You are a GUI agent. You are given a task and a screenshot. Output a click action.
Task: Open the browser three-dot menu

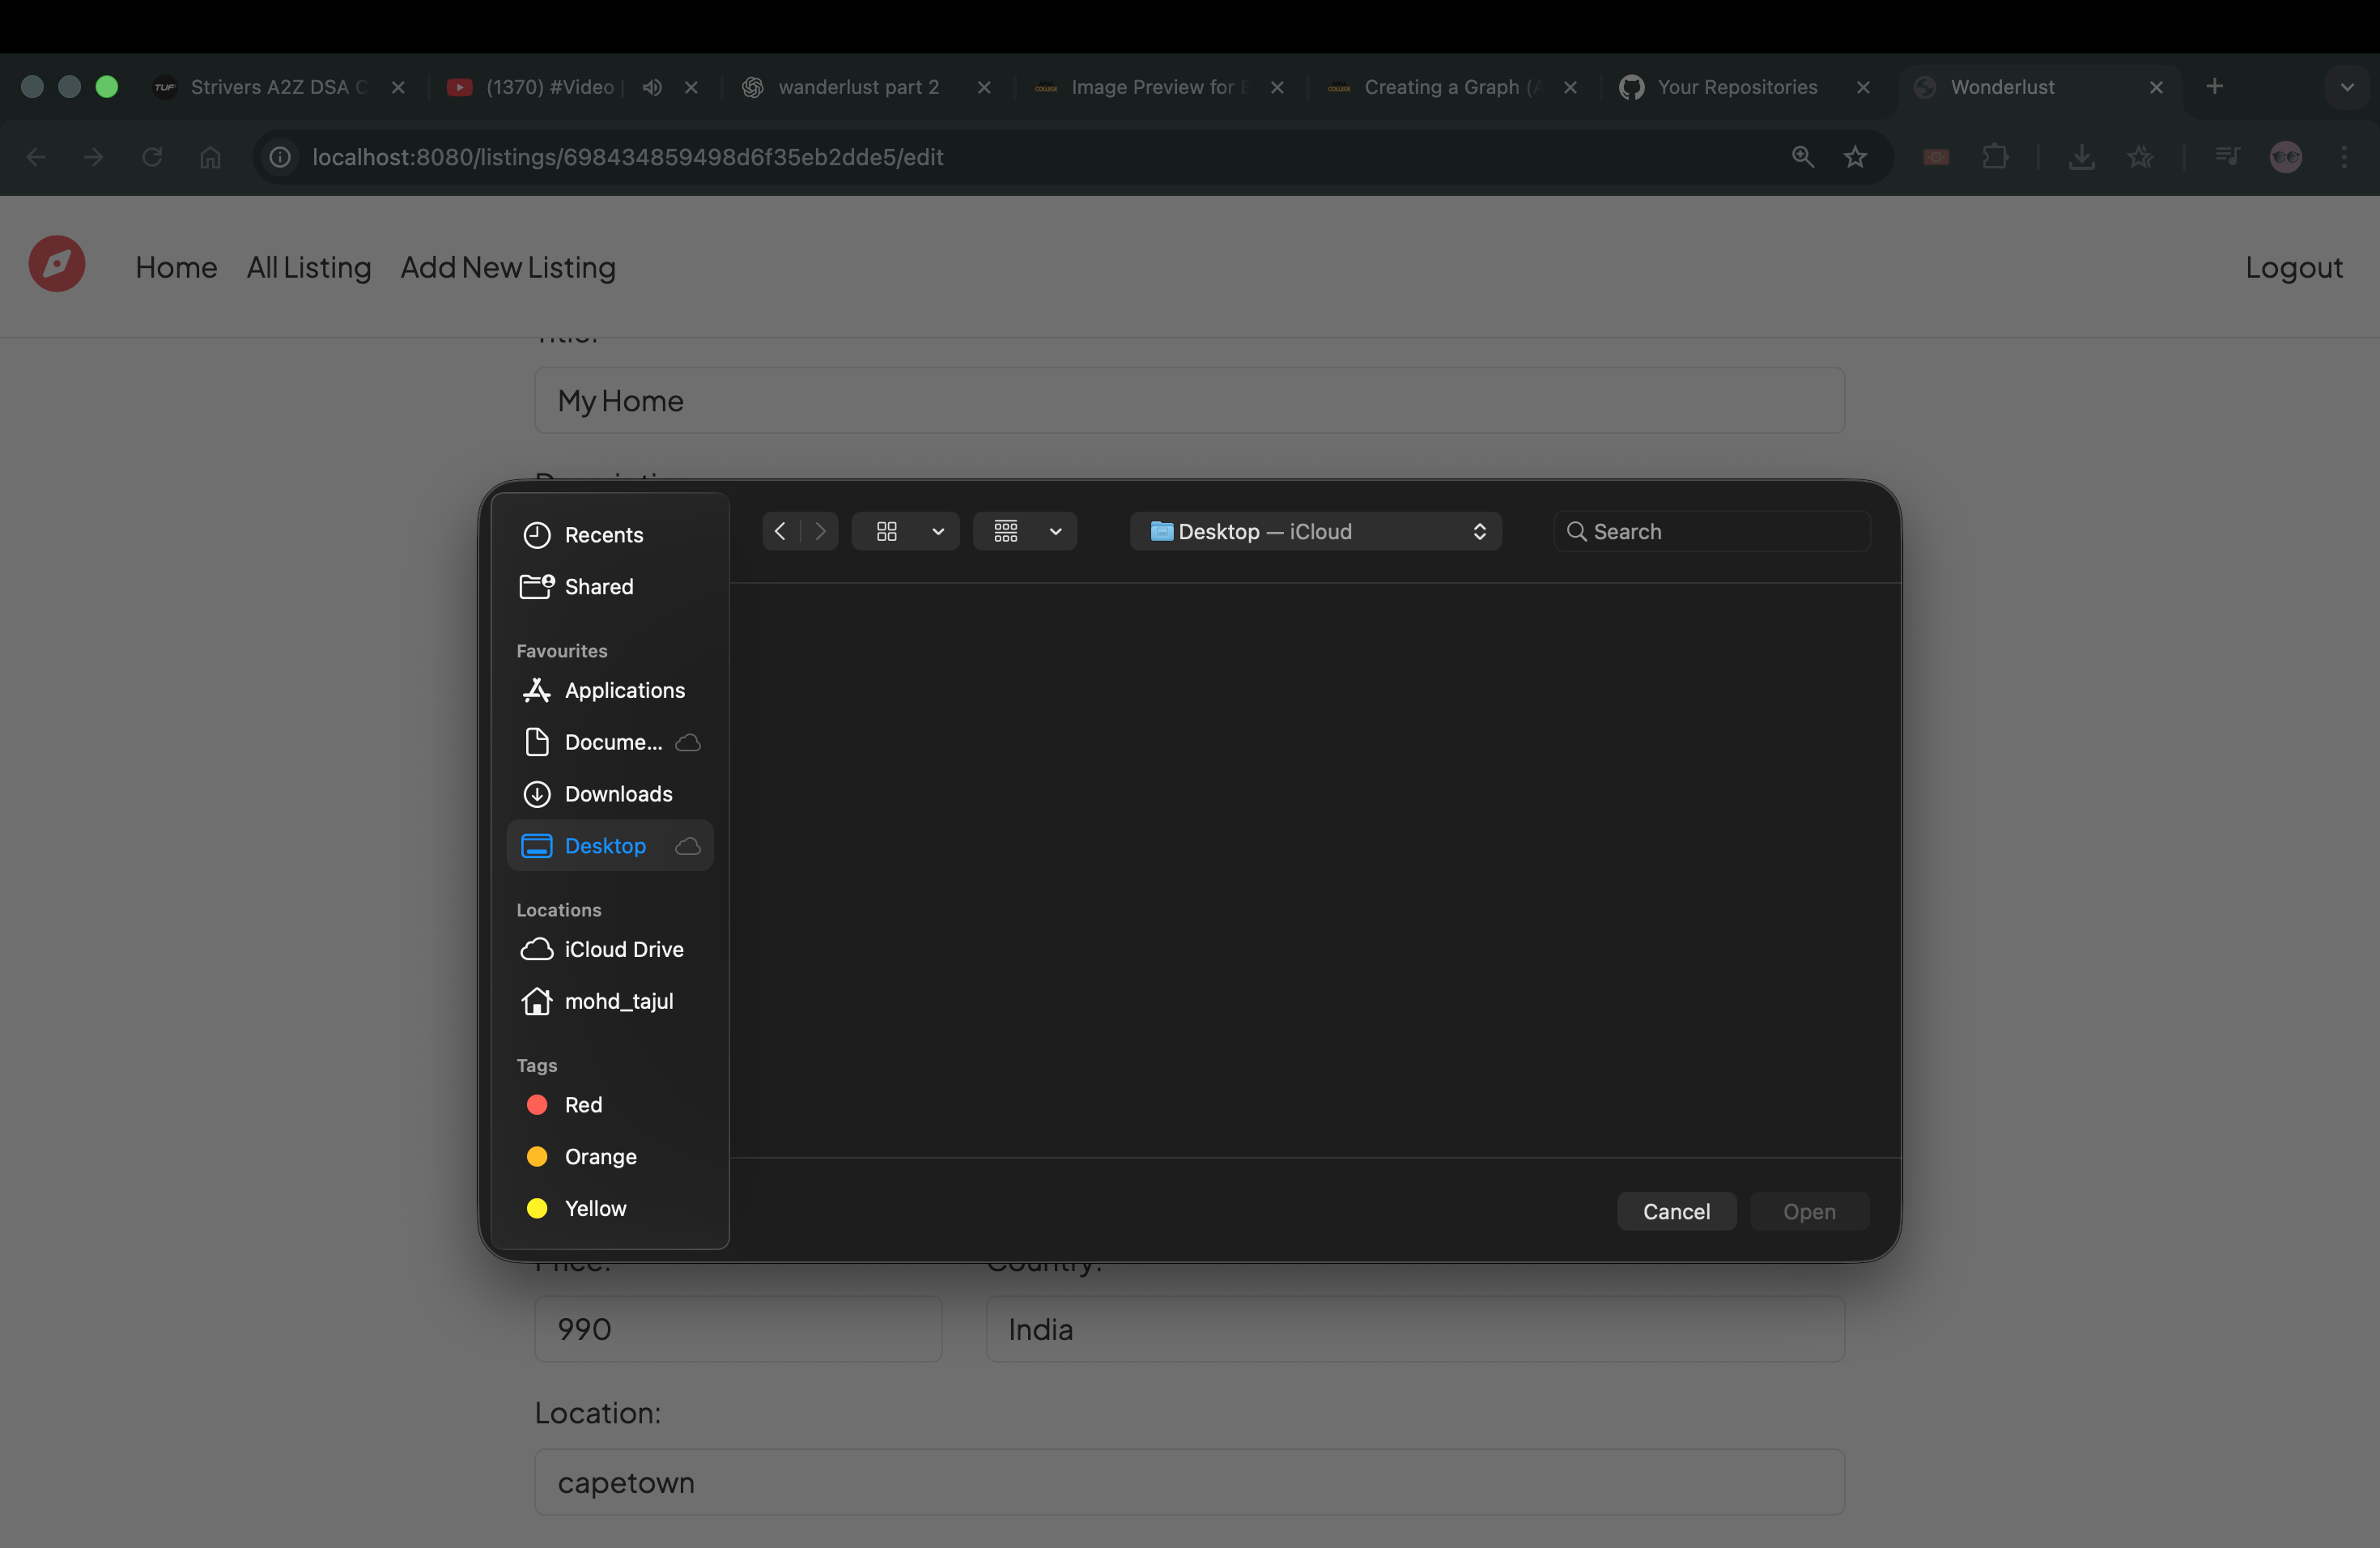2344,157
